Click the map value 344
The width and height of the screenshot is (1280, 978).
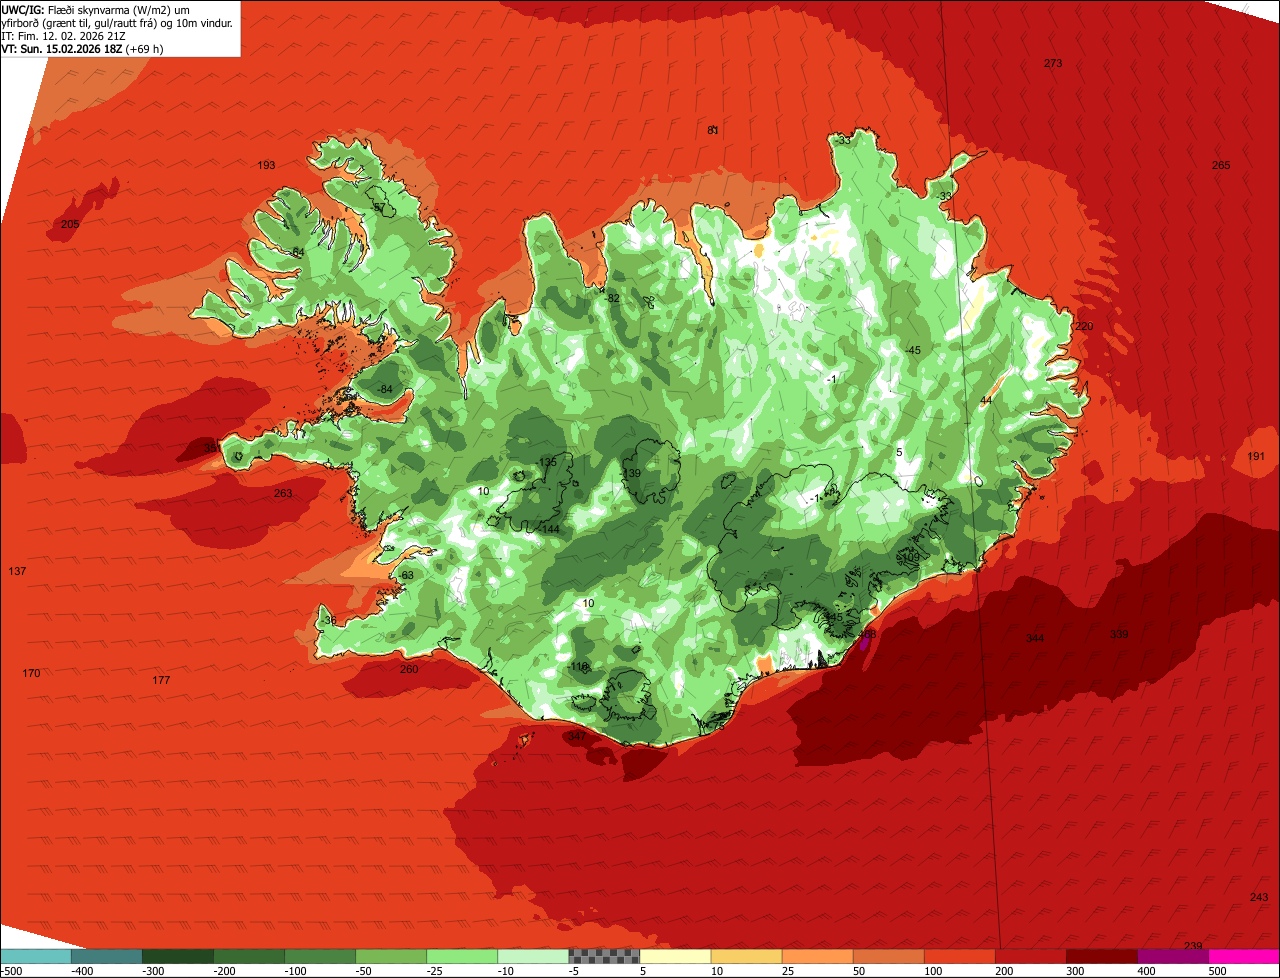point(1035,638)
